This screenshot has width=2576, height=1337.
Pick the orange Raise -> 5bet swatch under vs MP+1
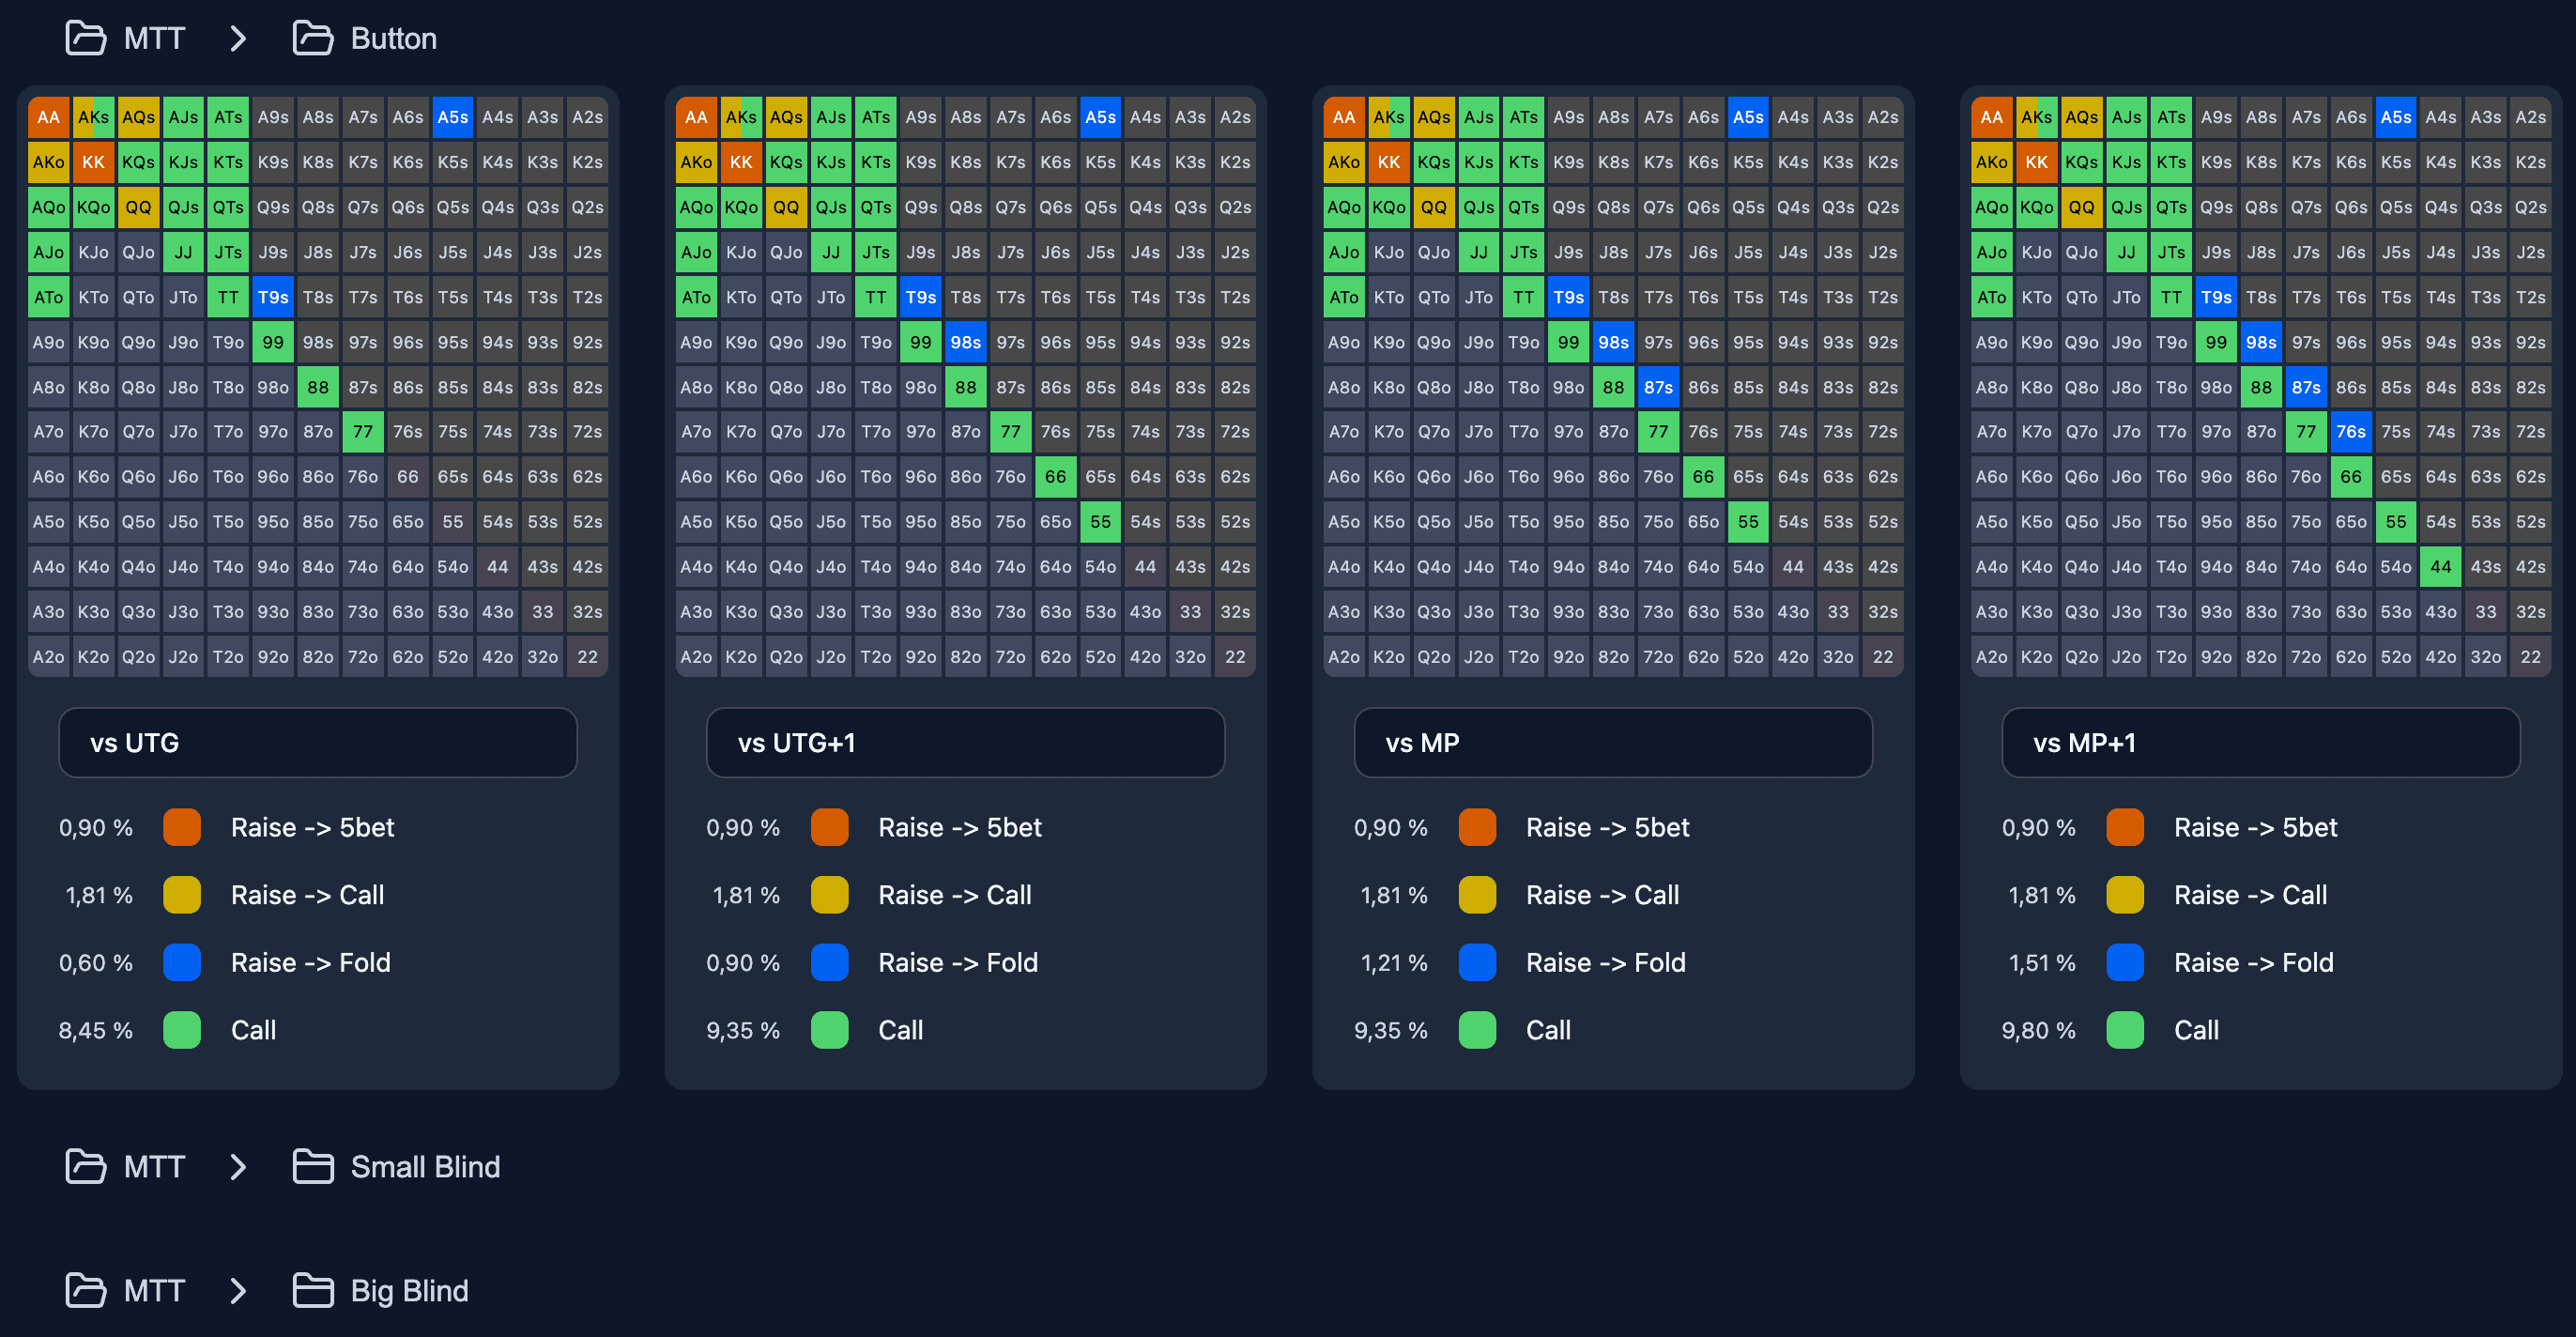point(2125,827)
